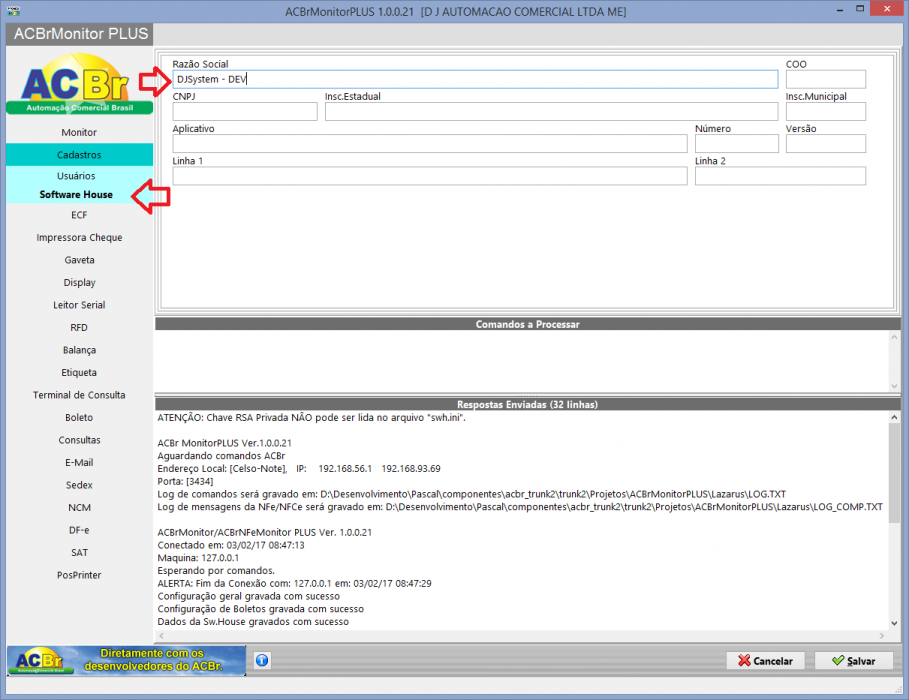Viewport: 909px width, 700px height.
Task: Open the ECF settings page
Action: pos(79,215)
